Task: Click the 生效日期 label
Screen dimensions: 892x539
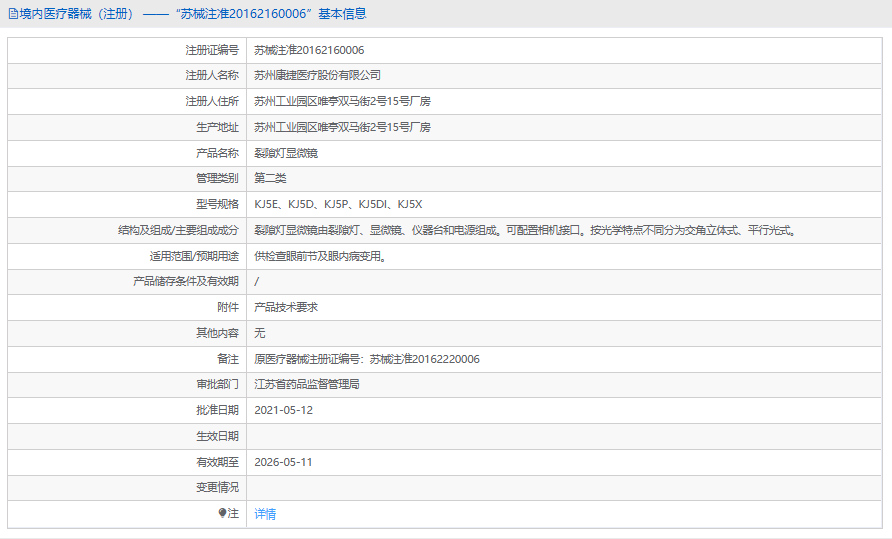Action: point(217,437)
